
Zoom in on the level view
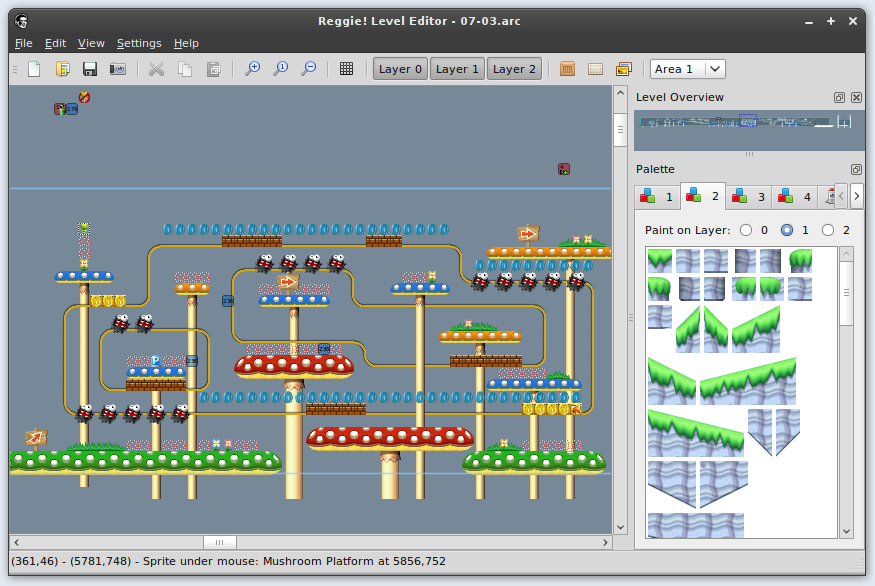coord(253,69)
